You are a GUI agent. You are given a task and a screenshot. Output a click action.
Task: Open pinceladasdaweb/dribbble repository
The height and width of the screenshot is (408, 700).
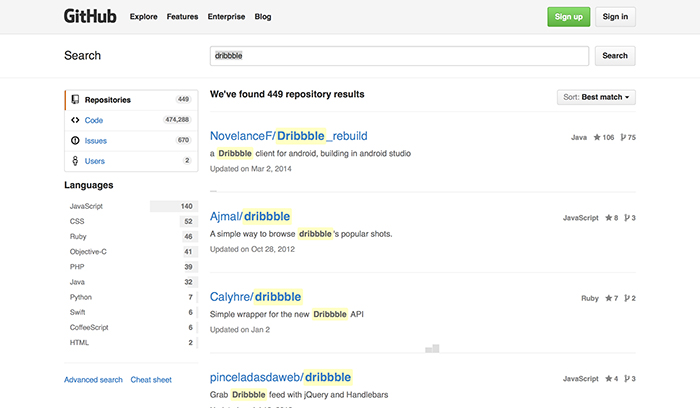(281, 377)
